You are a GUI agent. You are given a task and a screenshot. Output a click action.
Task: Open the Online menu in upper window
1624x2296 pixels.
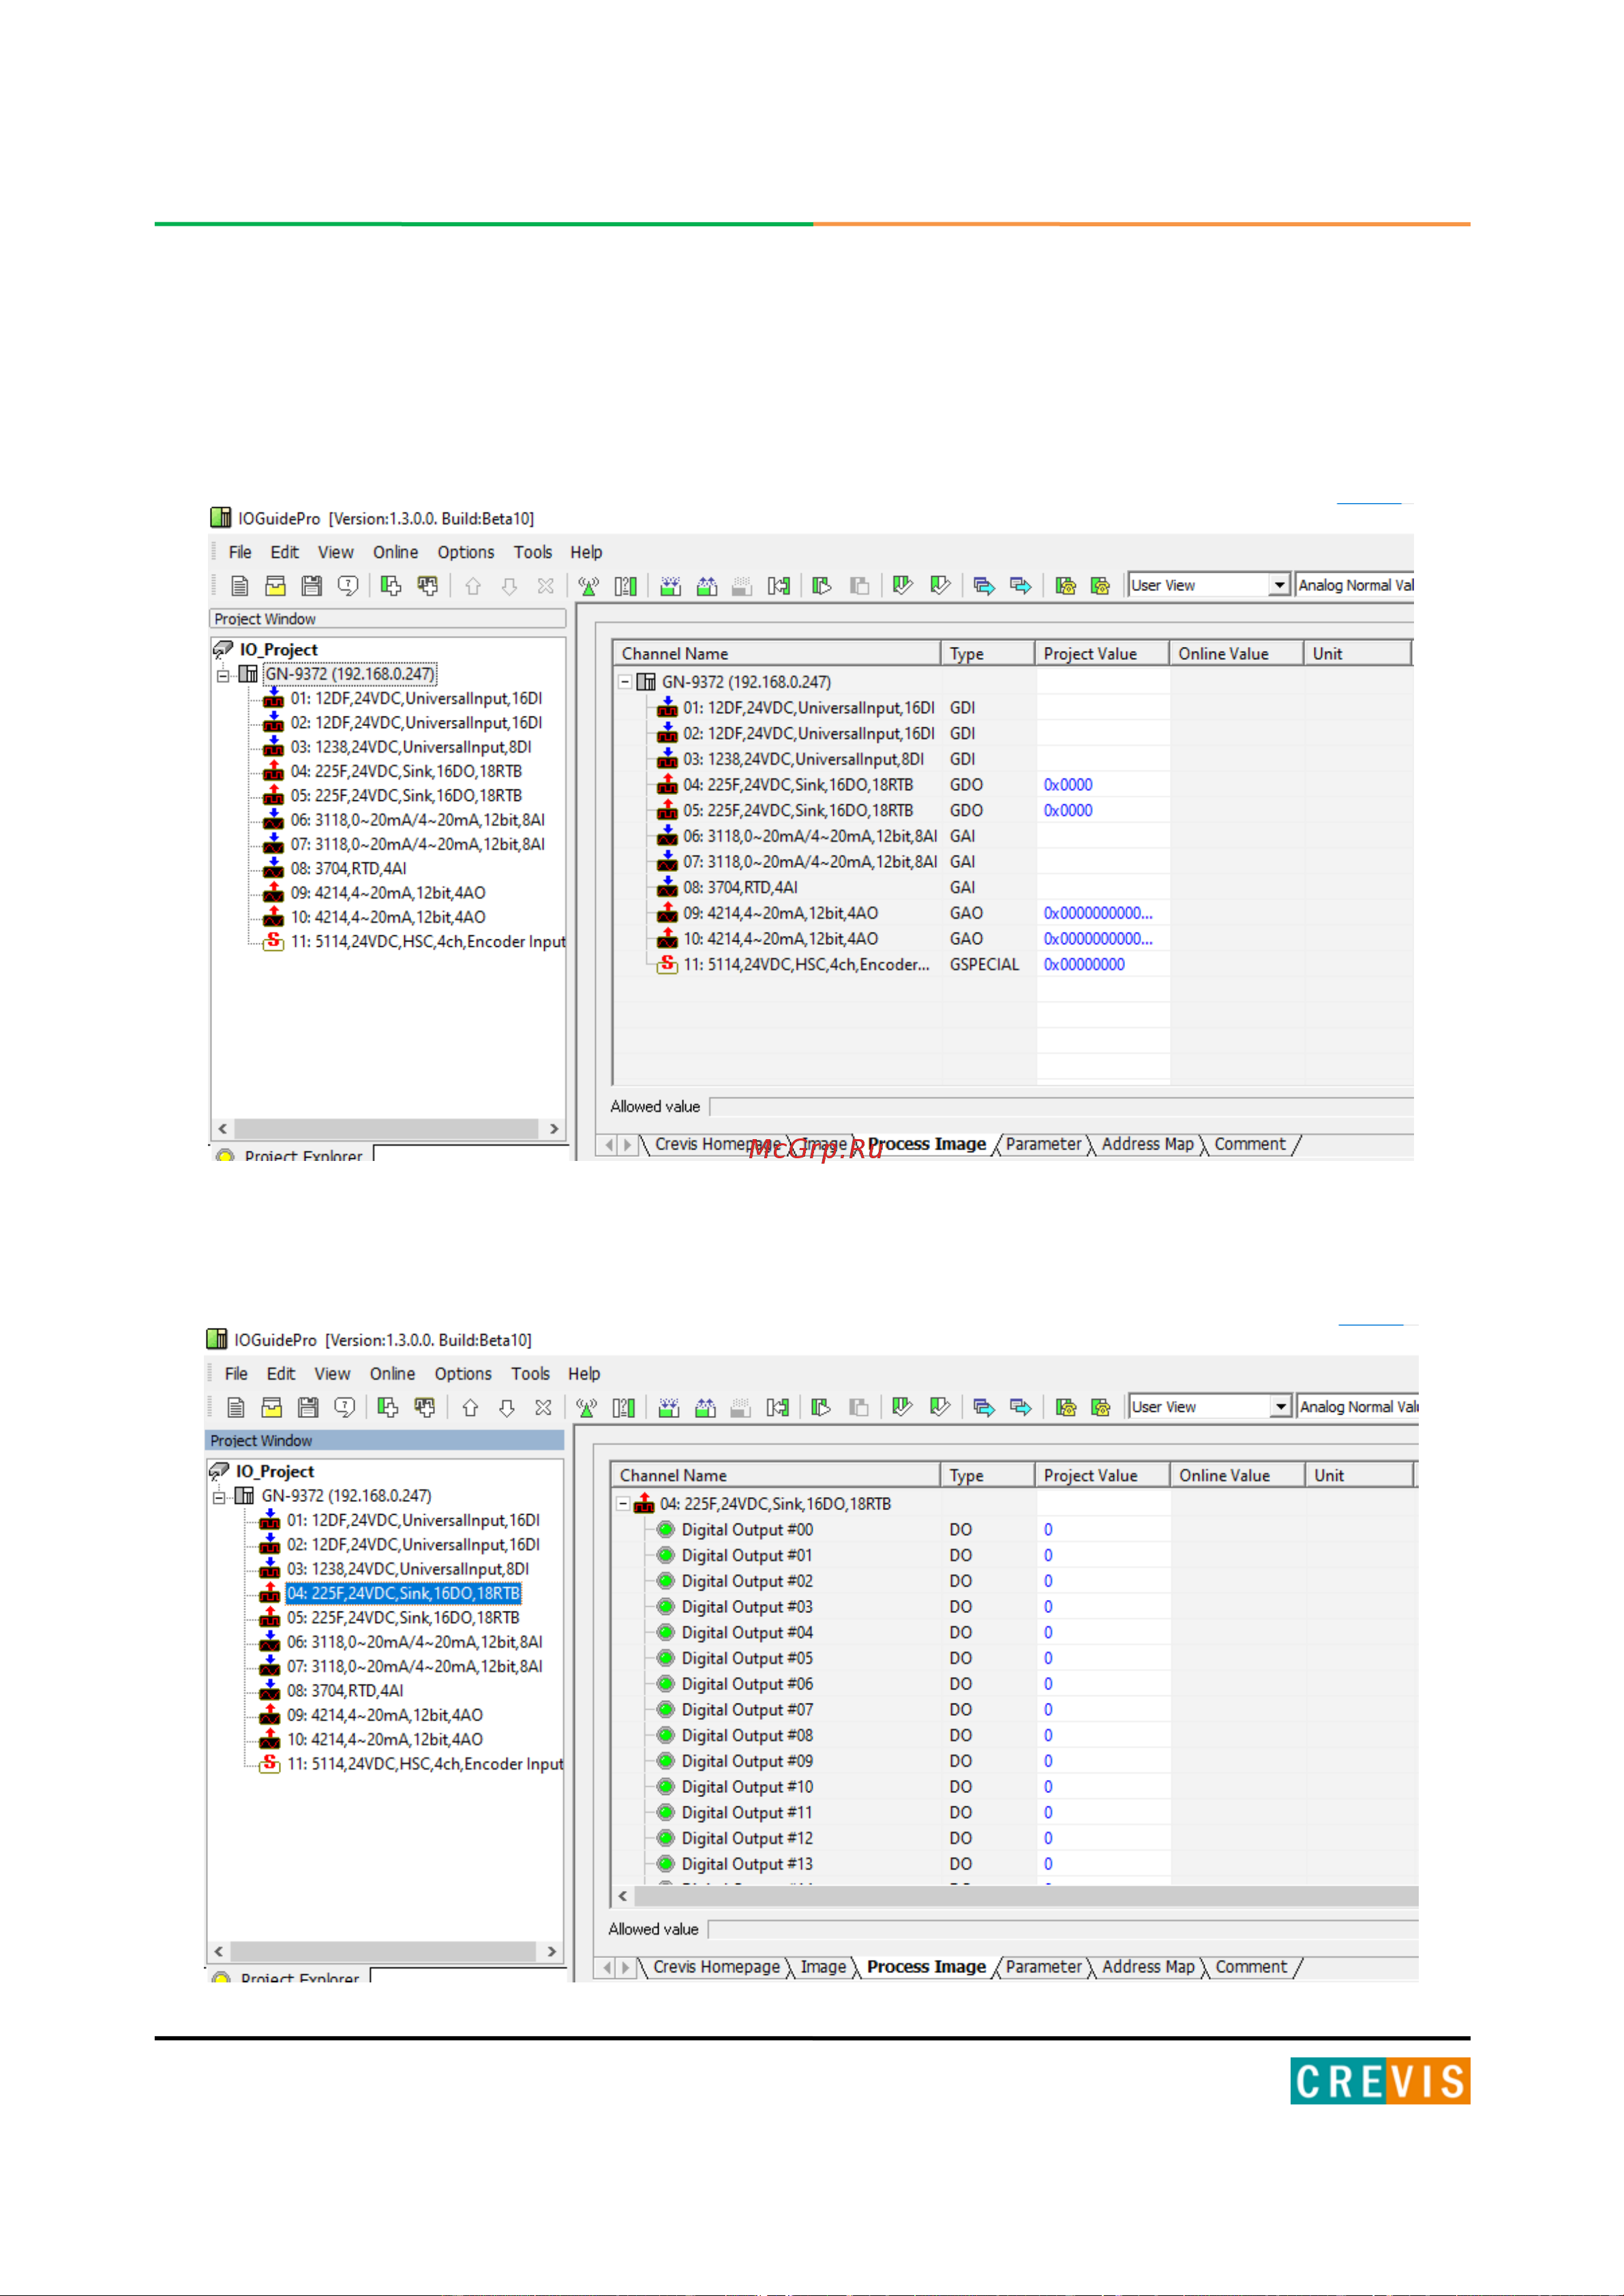click(396, 552)
